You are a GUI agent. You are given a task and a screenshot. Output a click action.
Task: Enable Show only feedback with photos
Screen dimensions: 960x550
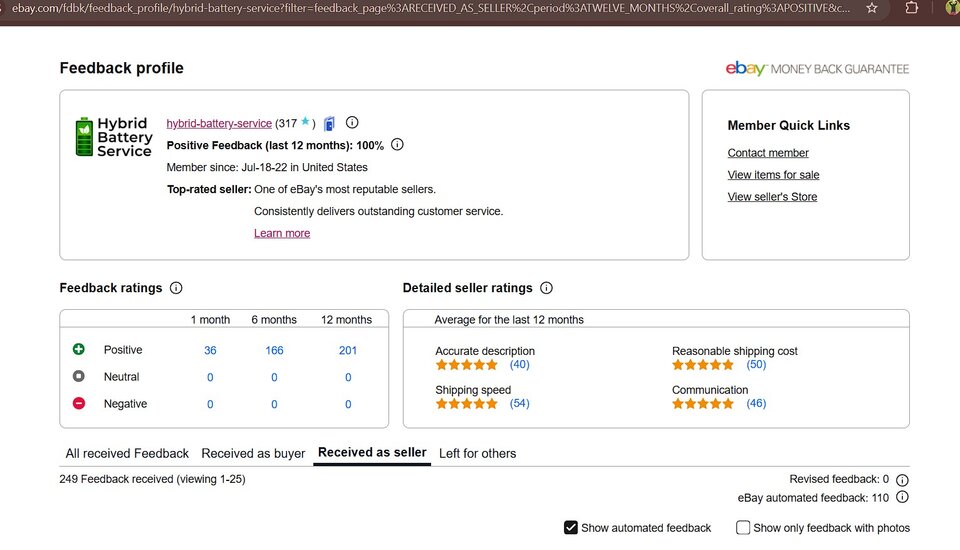pyautogui.click(x=743, y=528)
